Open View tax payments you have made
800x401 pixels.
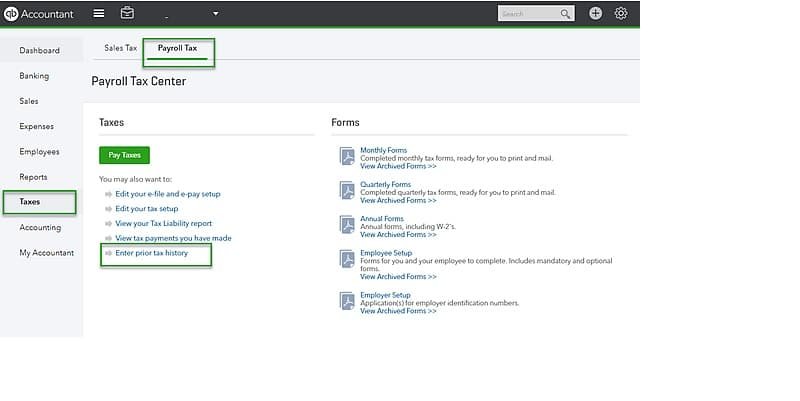pyautogui.click(x=173, y=238)
